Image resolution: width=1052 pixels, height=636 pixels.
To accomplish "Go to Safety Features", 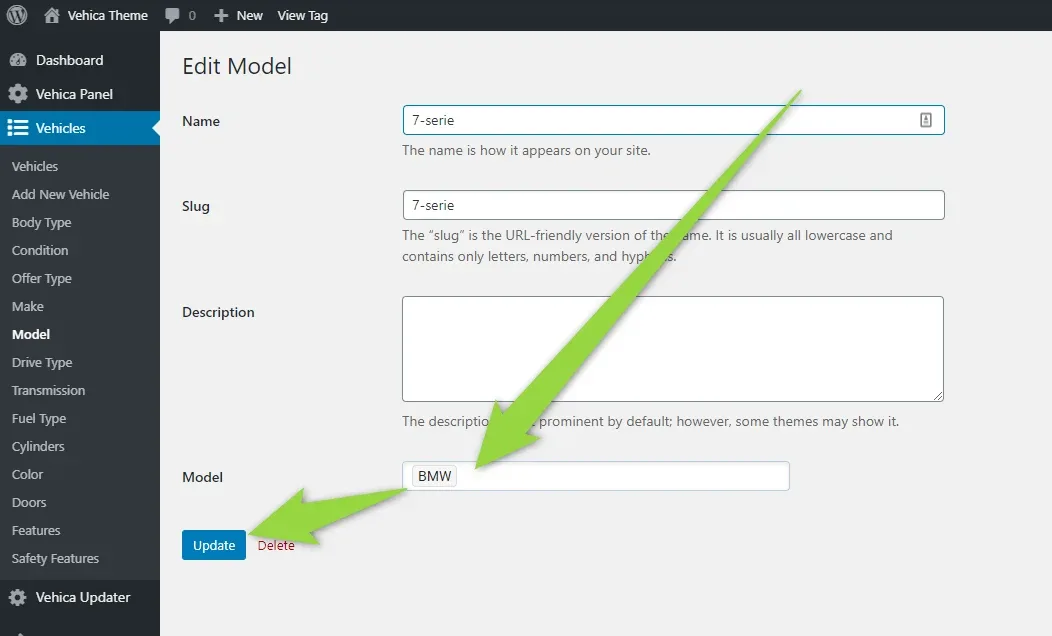I will tap(55, 559).
